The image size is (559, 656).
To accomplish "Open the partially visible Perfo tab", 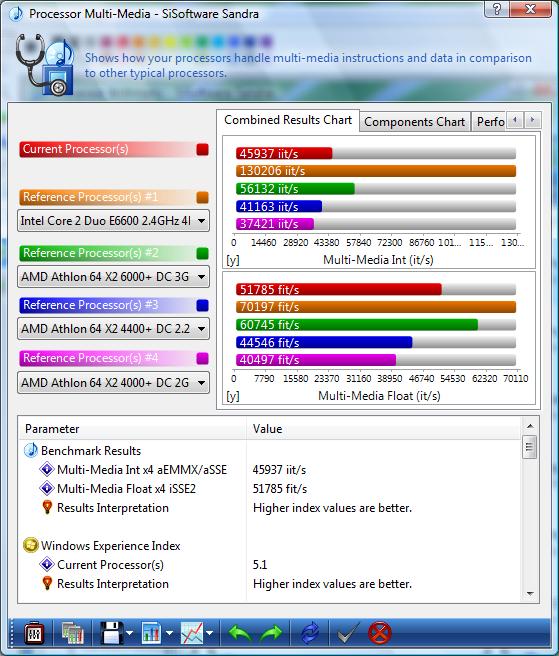I will point(489,122).
